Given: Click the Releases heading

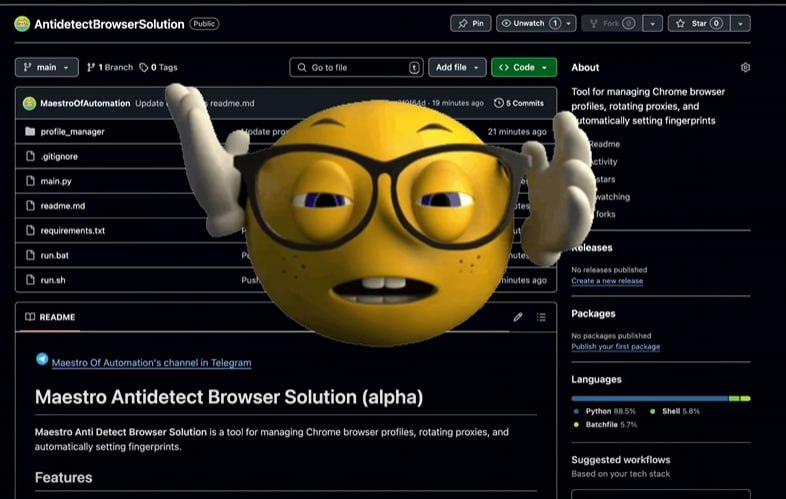Looking at the screenshot, I should point(592,248).
